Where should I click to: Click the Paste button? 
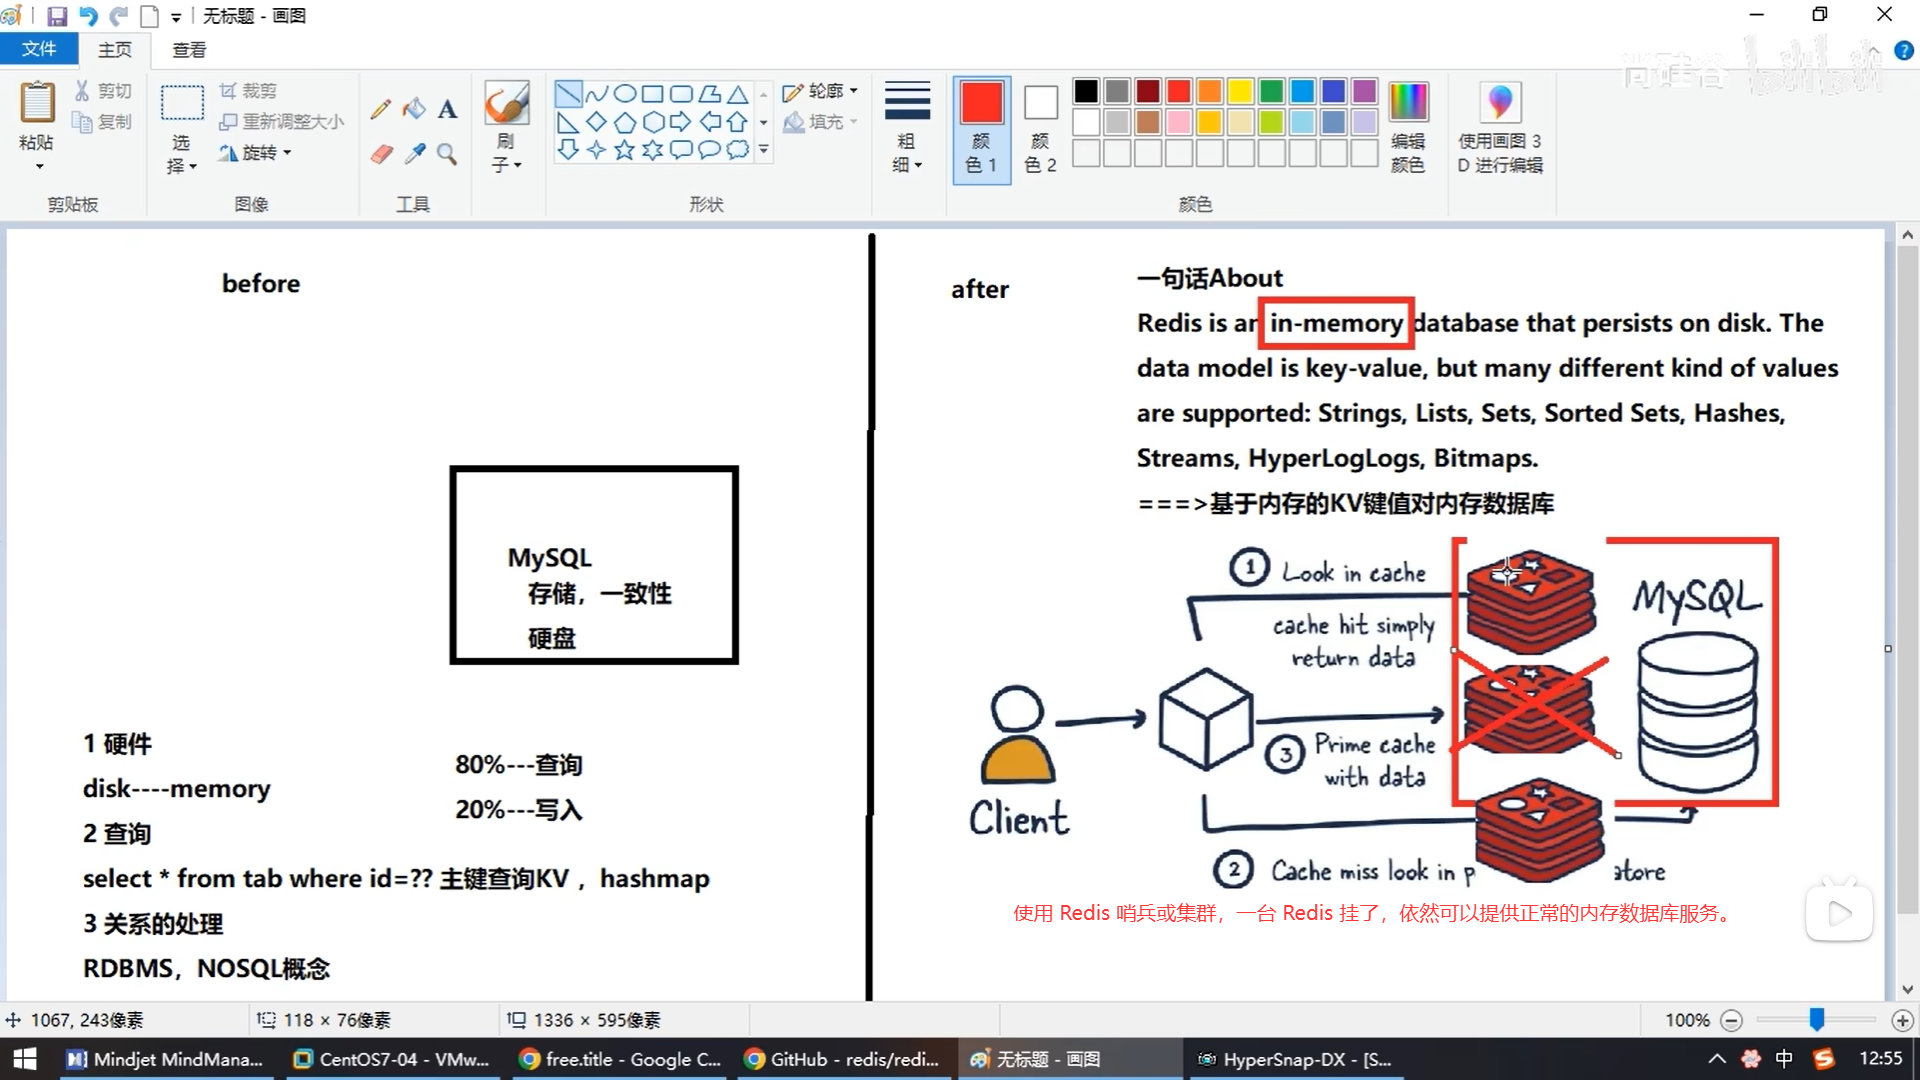tap(37, 104)
